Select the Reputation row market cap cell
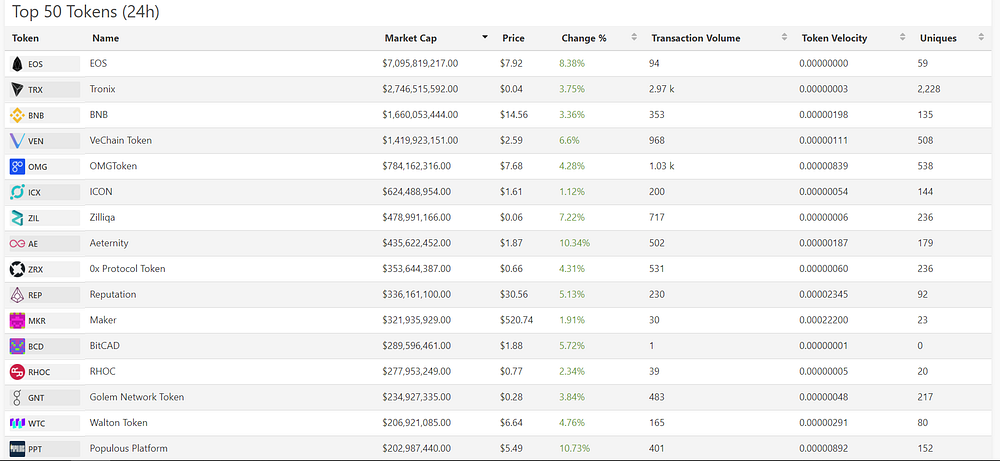Screen dimensions: 1000x461 click(x=416, y=295)
